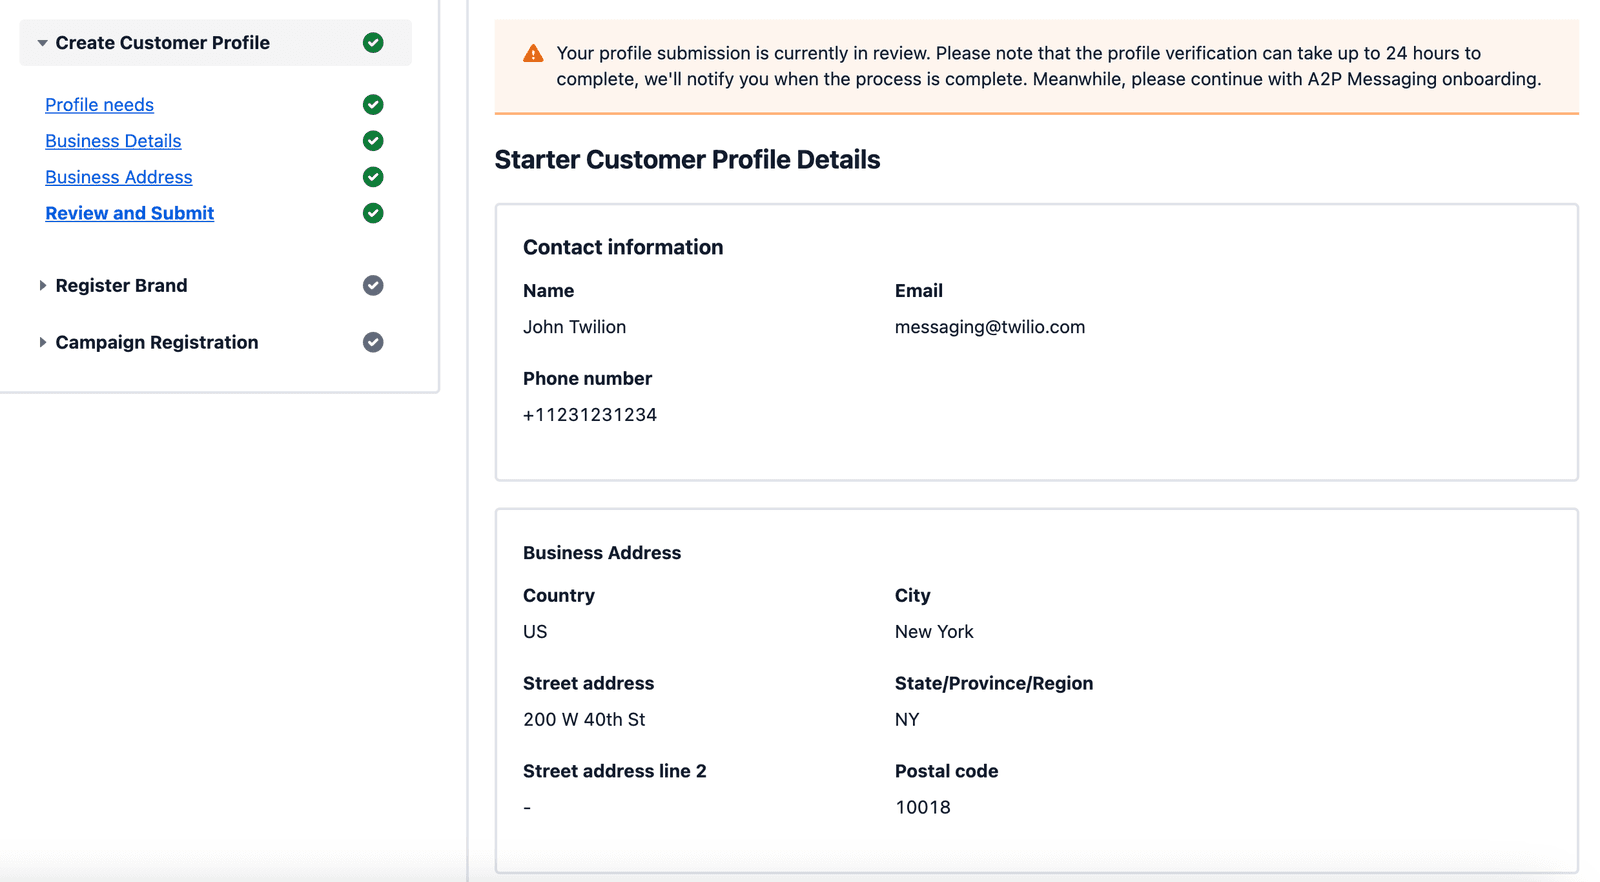Click the Create Customer Profile header
The height and width of the screenshot is (882, 1600).
point(162,43)
